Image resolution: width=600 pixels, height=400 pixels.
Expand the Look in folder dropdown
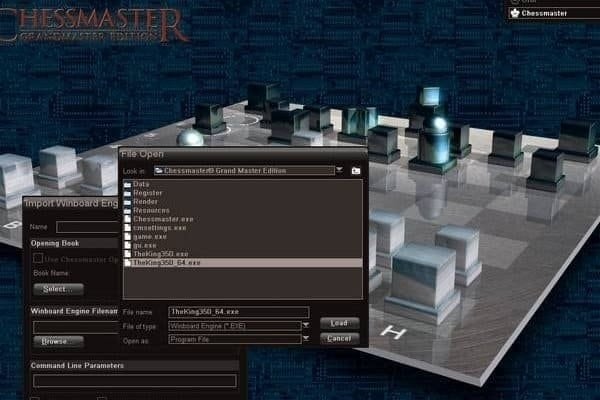pos(339,171)
